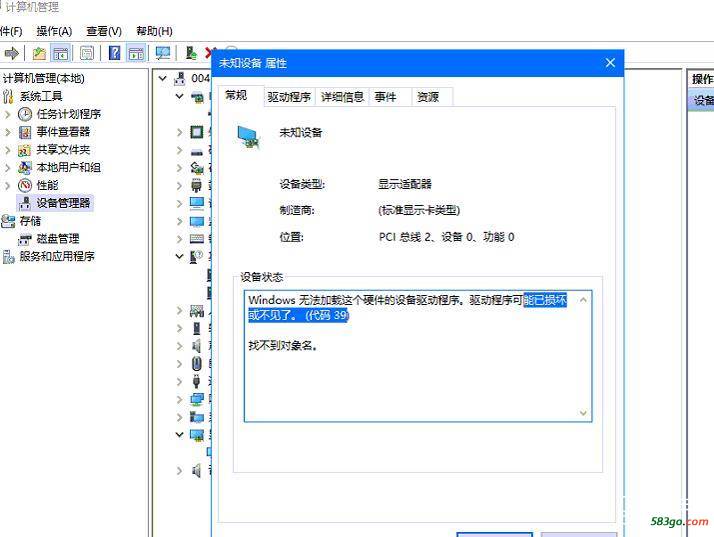Expand the mouse category arrow
The image size is (714, 537).
pyautogui.click(x=179, y=363)
